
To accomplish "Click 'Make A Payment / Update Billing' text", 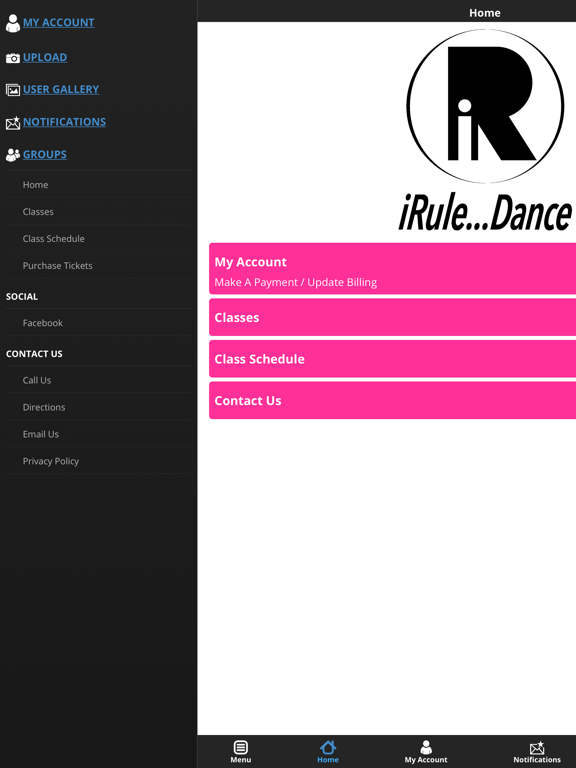I will tap(296, 282).
